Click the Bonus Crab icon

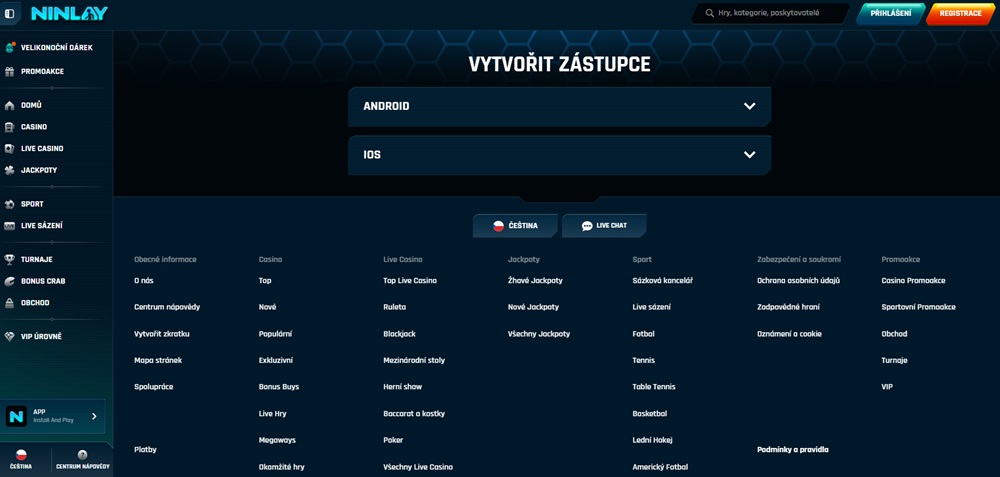pyautogui.click(x=9, y=281)
